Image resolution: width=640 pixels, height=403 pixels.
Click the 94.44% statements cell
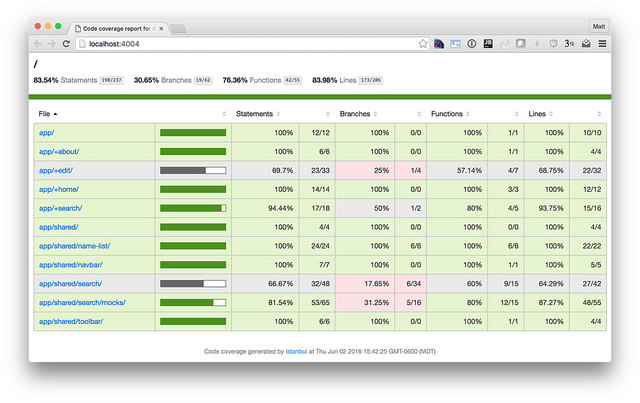coord(265,208)
